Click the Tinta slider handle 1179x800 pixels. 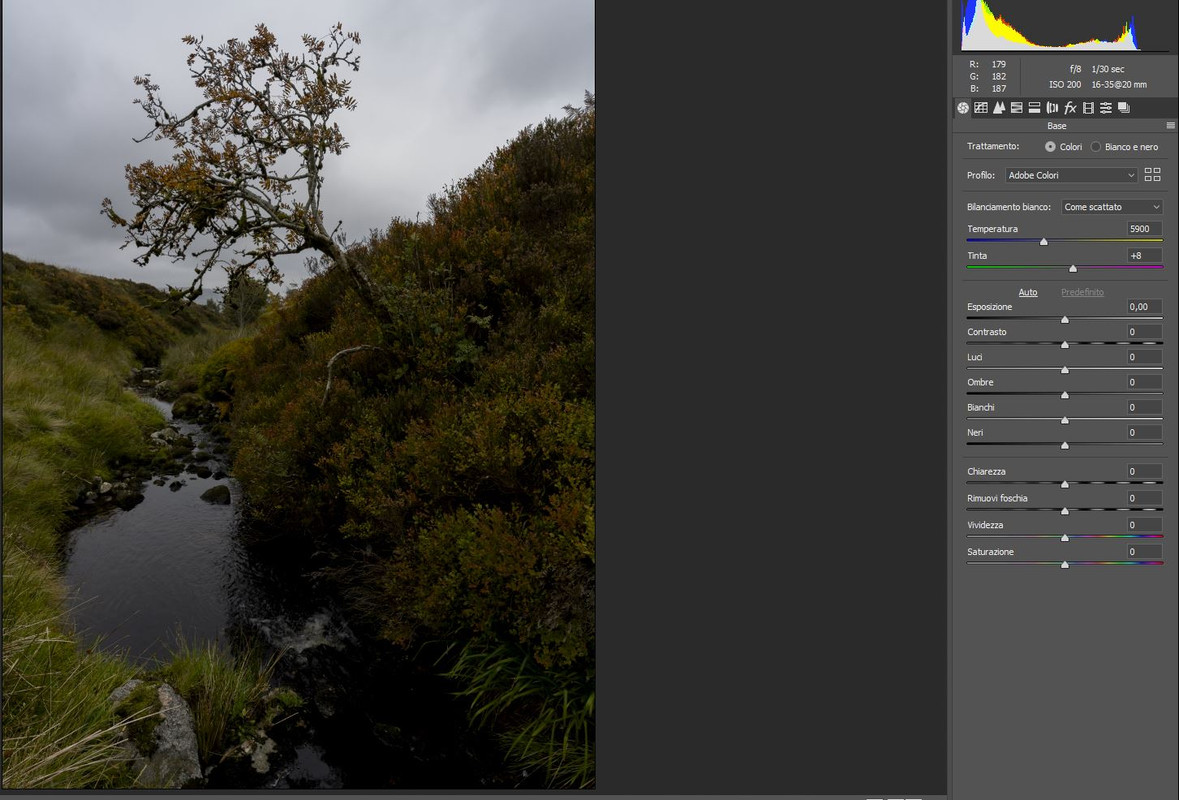coord(1073,268)
